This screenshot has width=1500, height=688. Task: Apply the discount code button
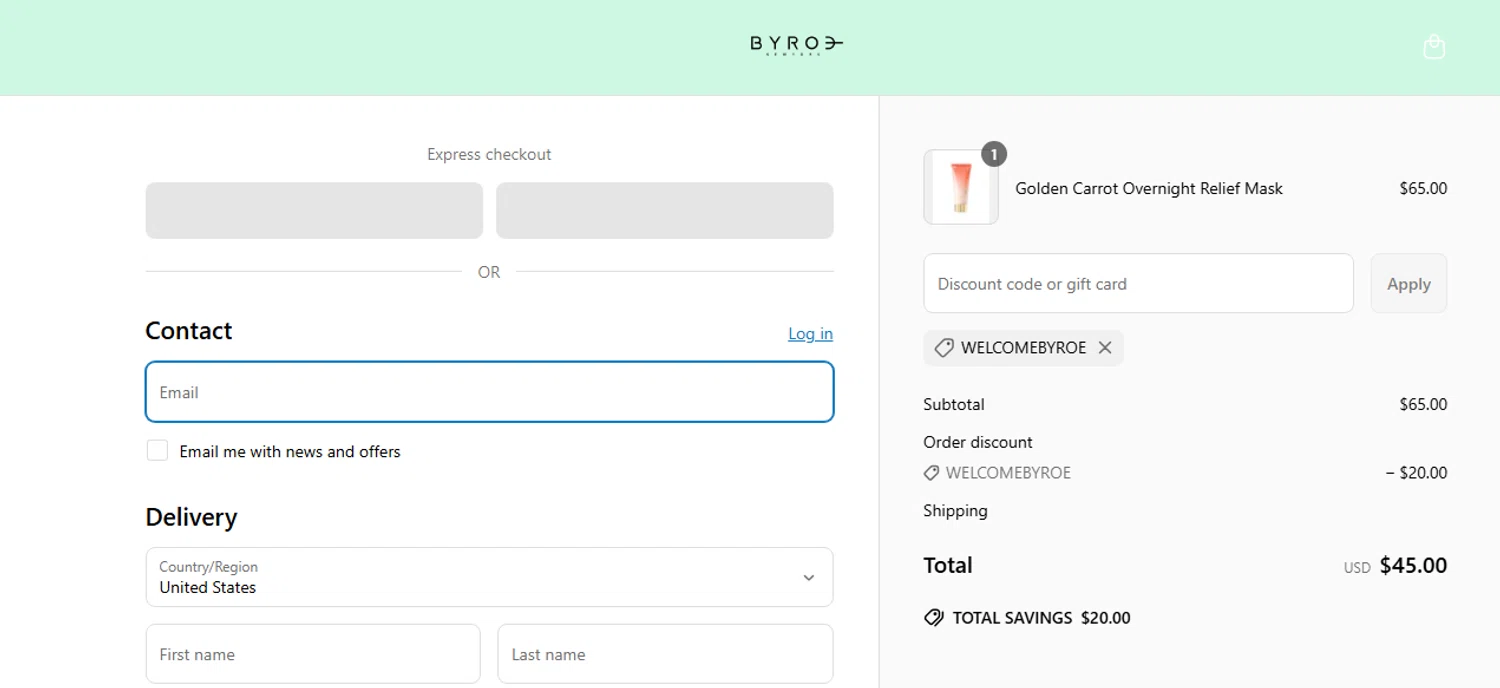coord(1408,284)
